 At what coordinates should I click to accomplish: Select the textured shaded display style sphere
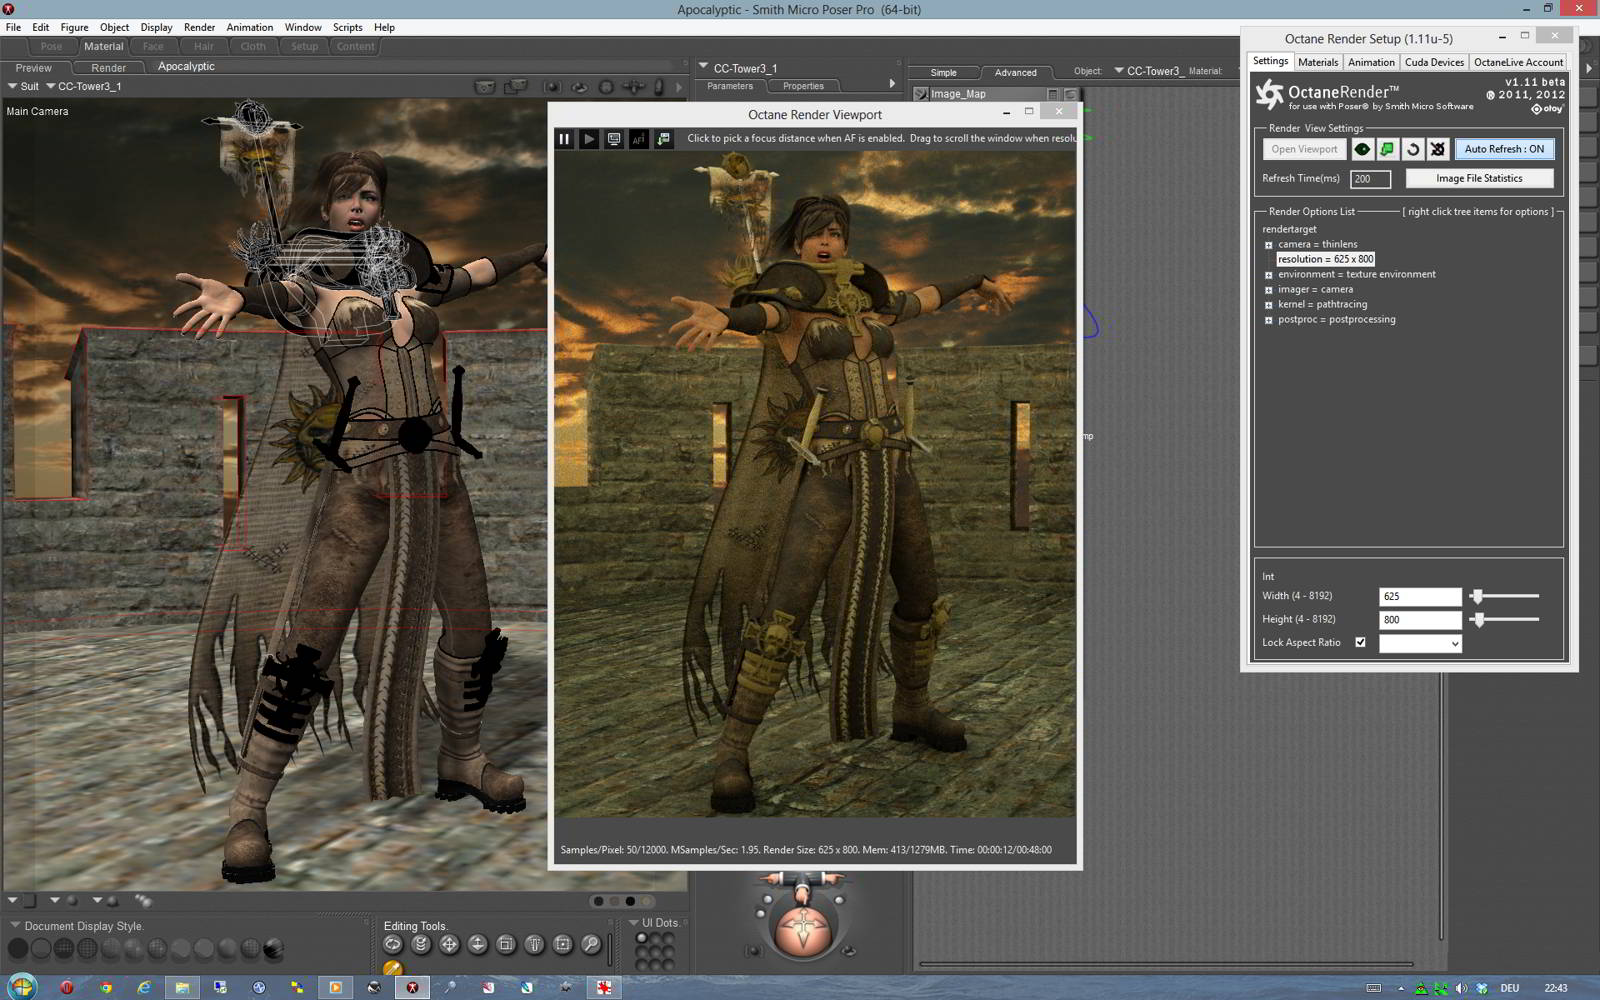point(273,948)
